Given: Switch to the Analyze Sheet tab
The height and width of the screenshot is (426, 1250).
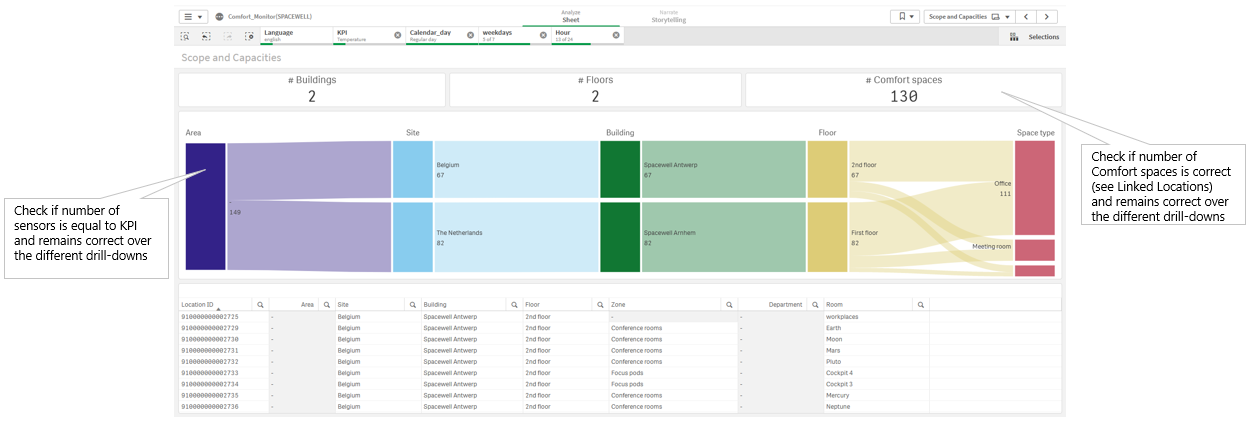Looking at the screenshot, I should pos(570,15).
